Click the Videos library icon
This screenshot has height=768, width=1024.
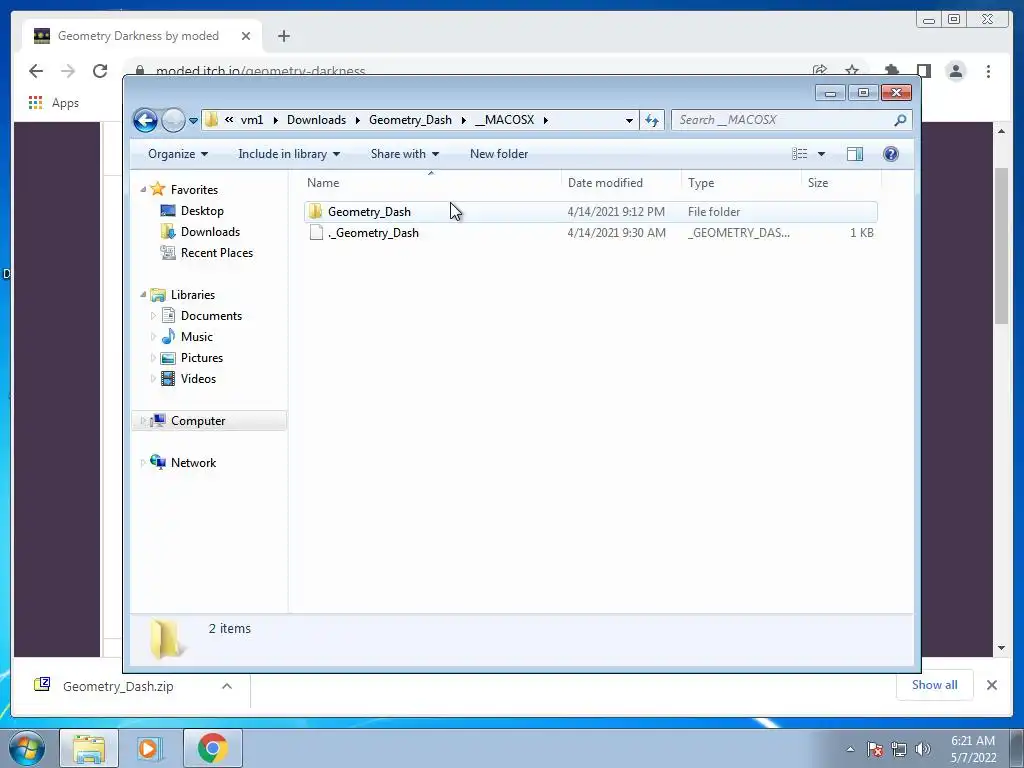coord(168,379)
